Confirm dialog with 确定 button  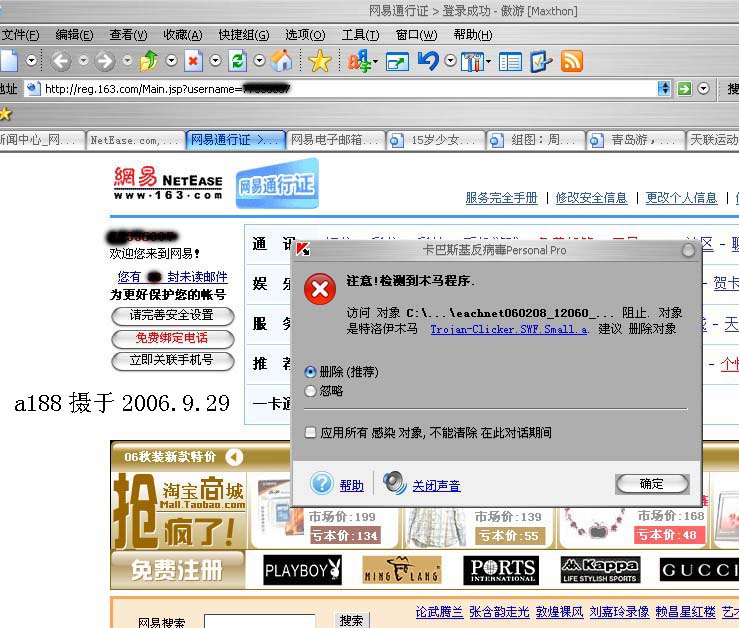tap(652, 483)
